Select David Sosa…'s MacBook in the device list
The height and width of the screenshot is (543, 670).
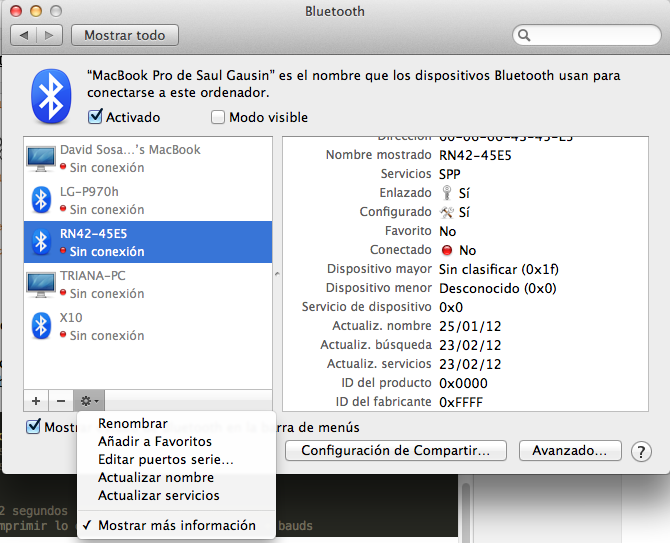pyautogui.click(x=148, y=158)
